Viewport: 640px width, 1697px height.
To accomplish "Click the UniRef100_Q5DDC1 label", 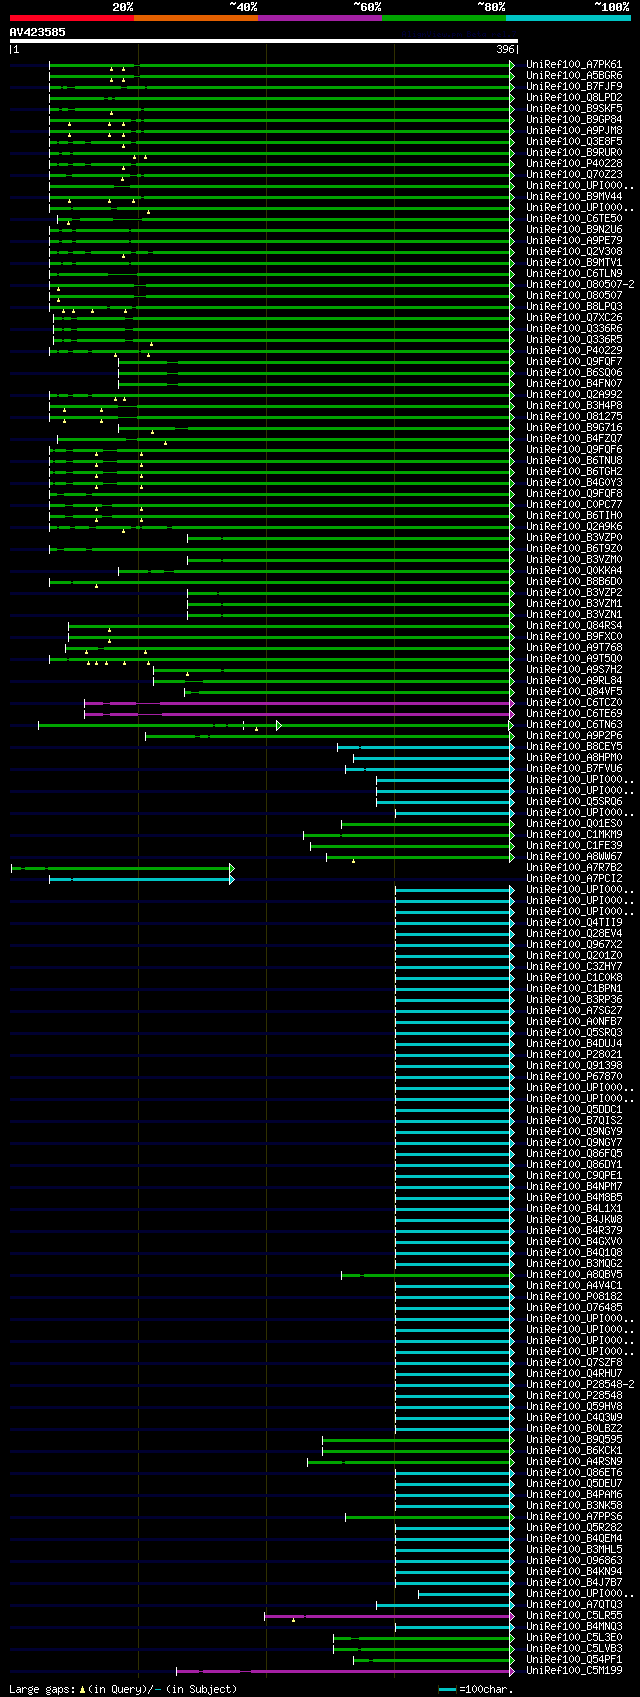I will point(574,1110).
